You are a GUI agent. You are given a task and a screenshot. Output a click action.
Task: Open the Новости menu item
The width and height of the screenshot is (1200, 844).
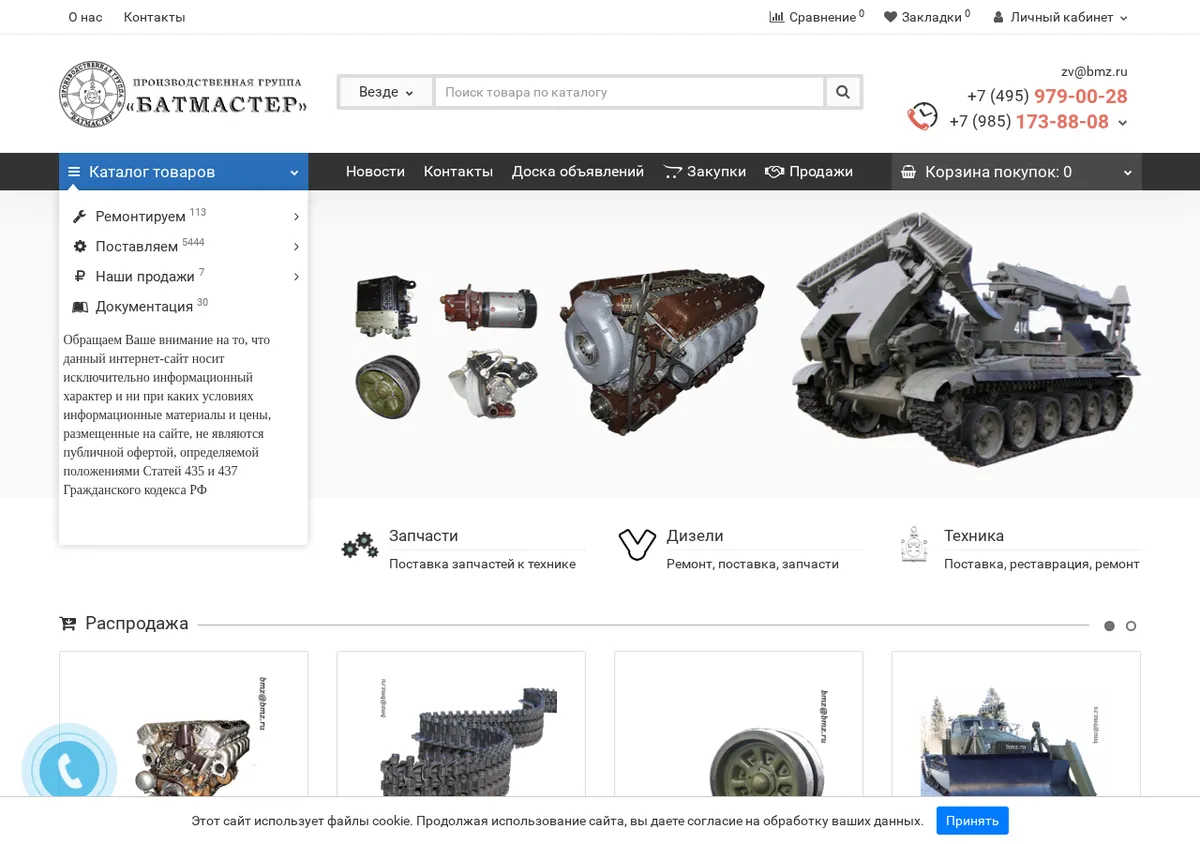coord(375,172)
